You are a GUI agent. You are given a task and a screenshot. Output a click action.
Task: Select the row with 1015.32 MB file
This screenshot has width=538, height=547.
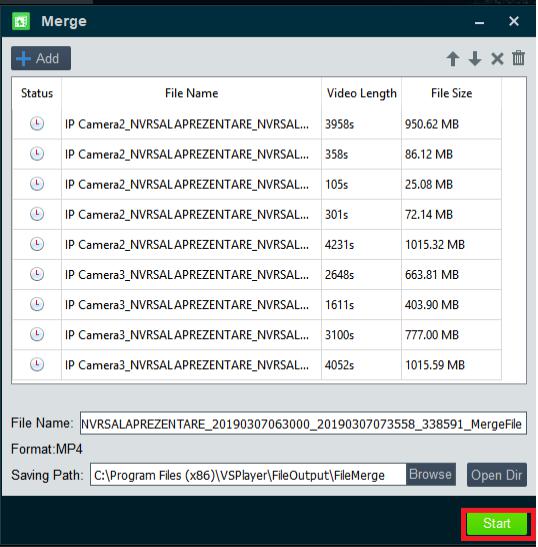tap(257, 245)
